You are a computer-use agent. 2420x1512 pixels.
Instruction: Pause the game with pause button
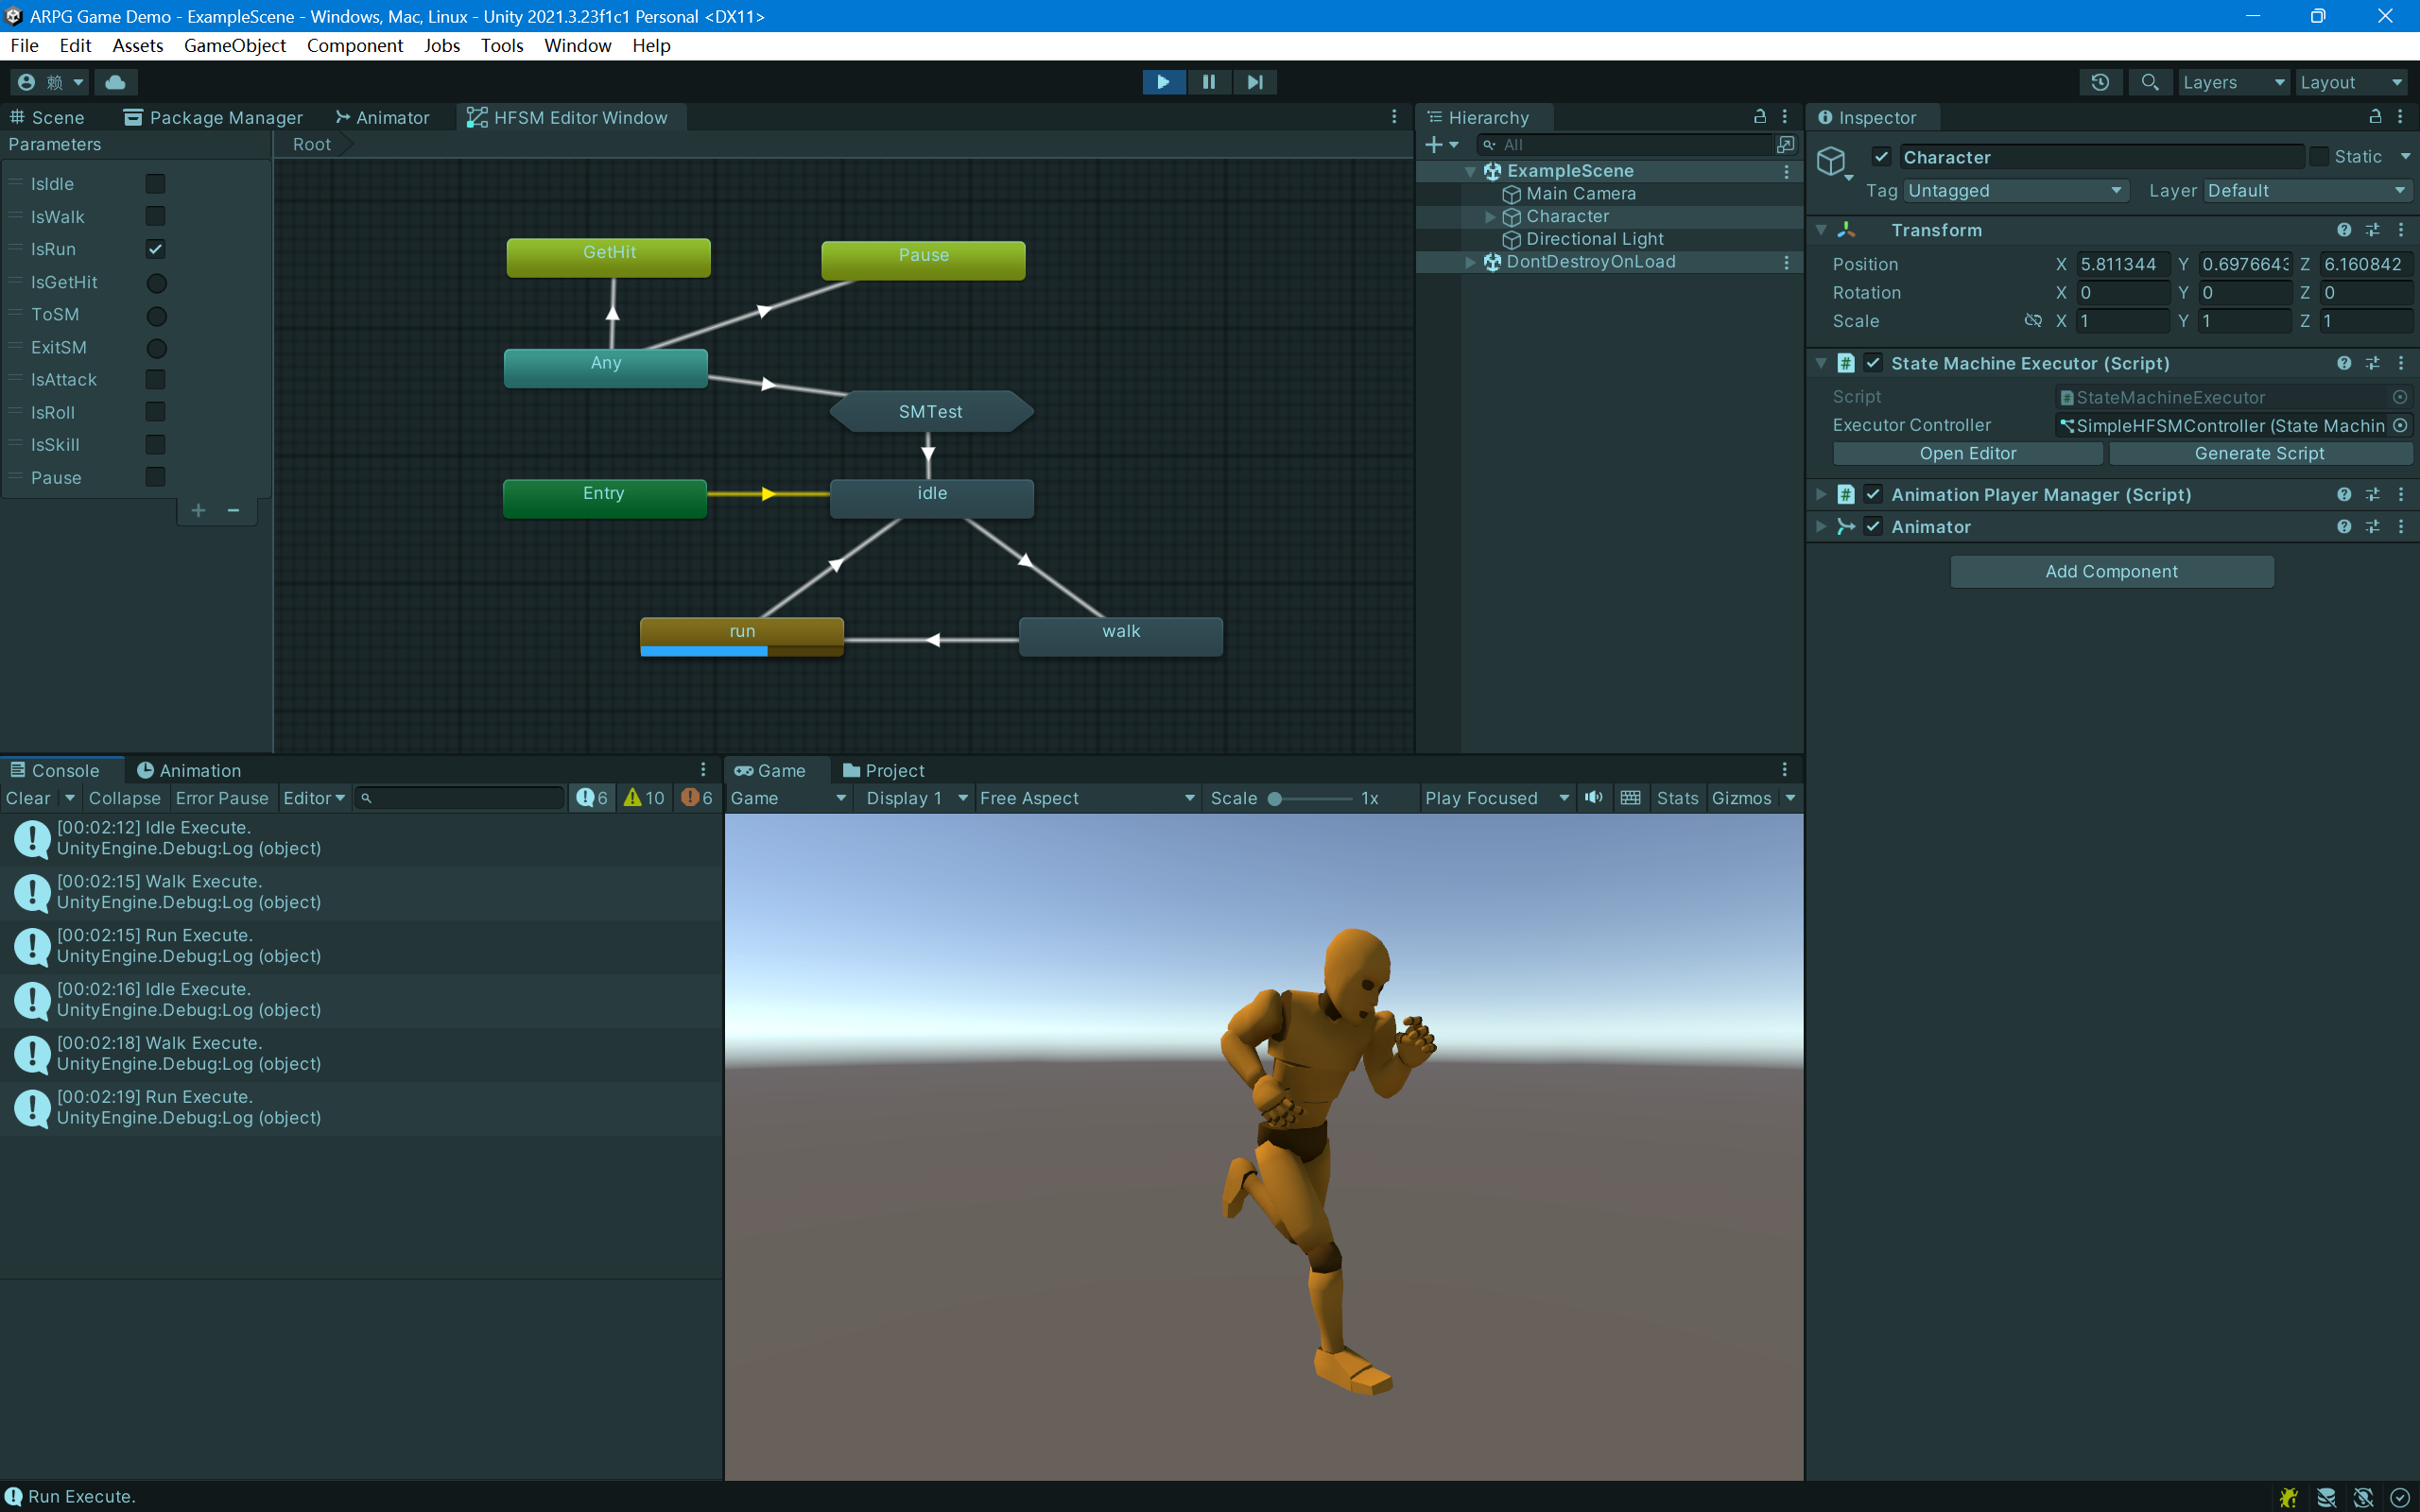[1208, 82]
